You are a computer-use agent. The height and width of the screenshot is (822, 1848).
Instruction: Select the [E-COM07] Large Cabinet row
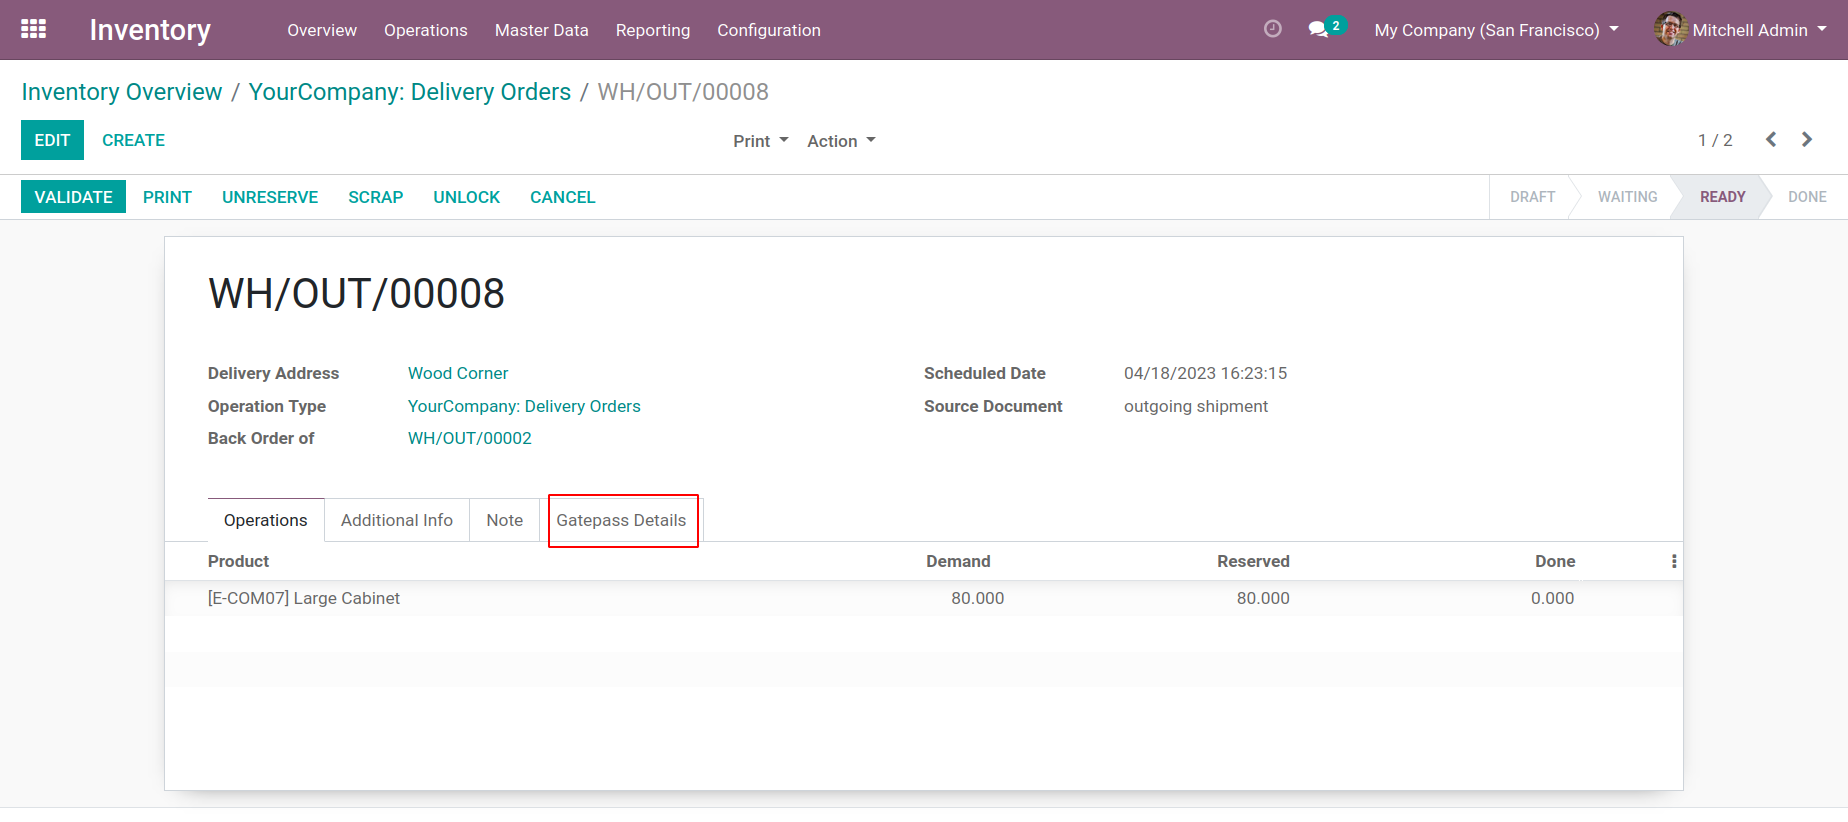924,598
